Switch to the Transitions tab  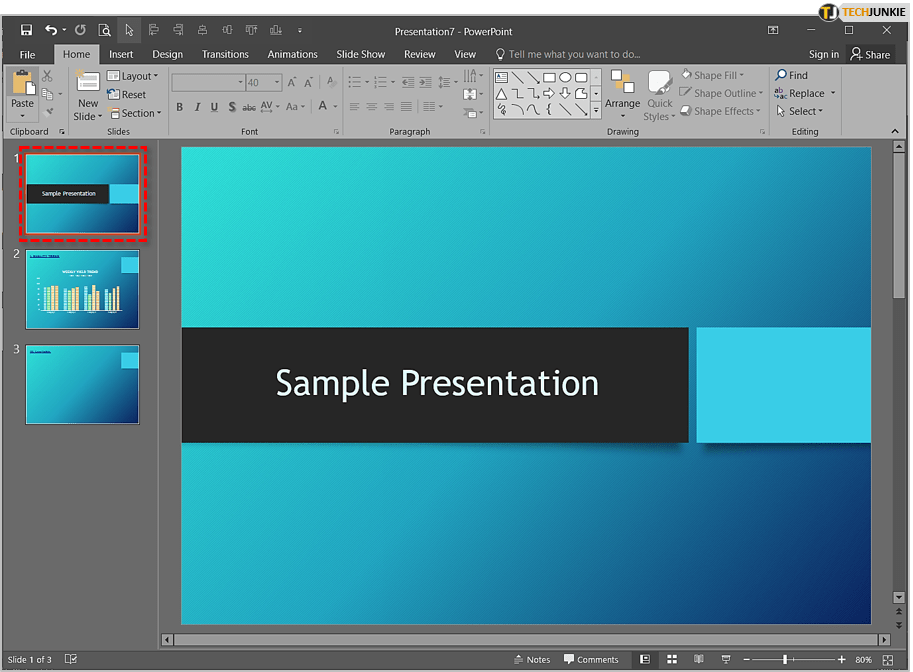tap(225, 54)
